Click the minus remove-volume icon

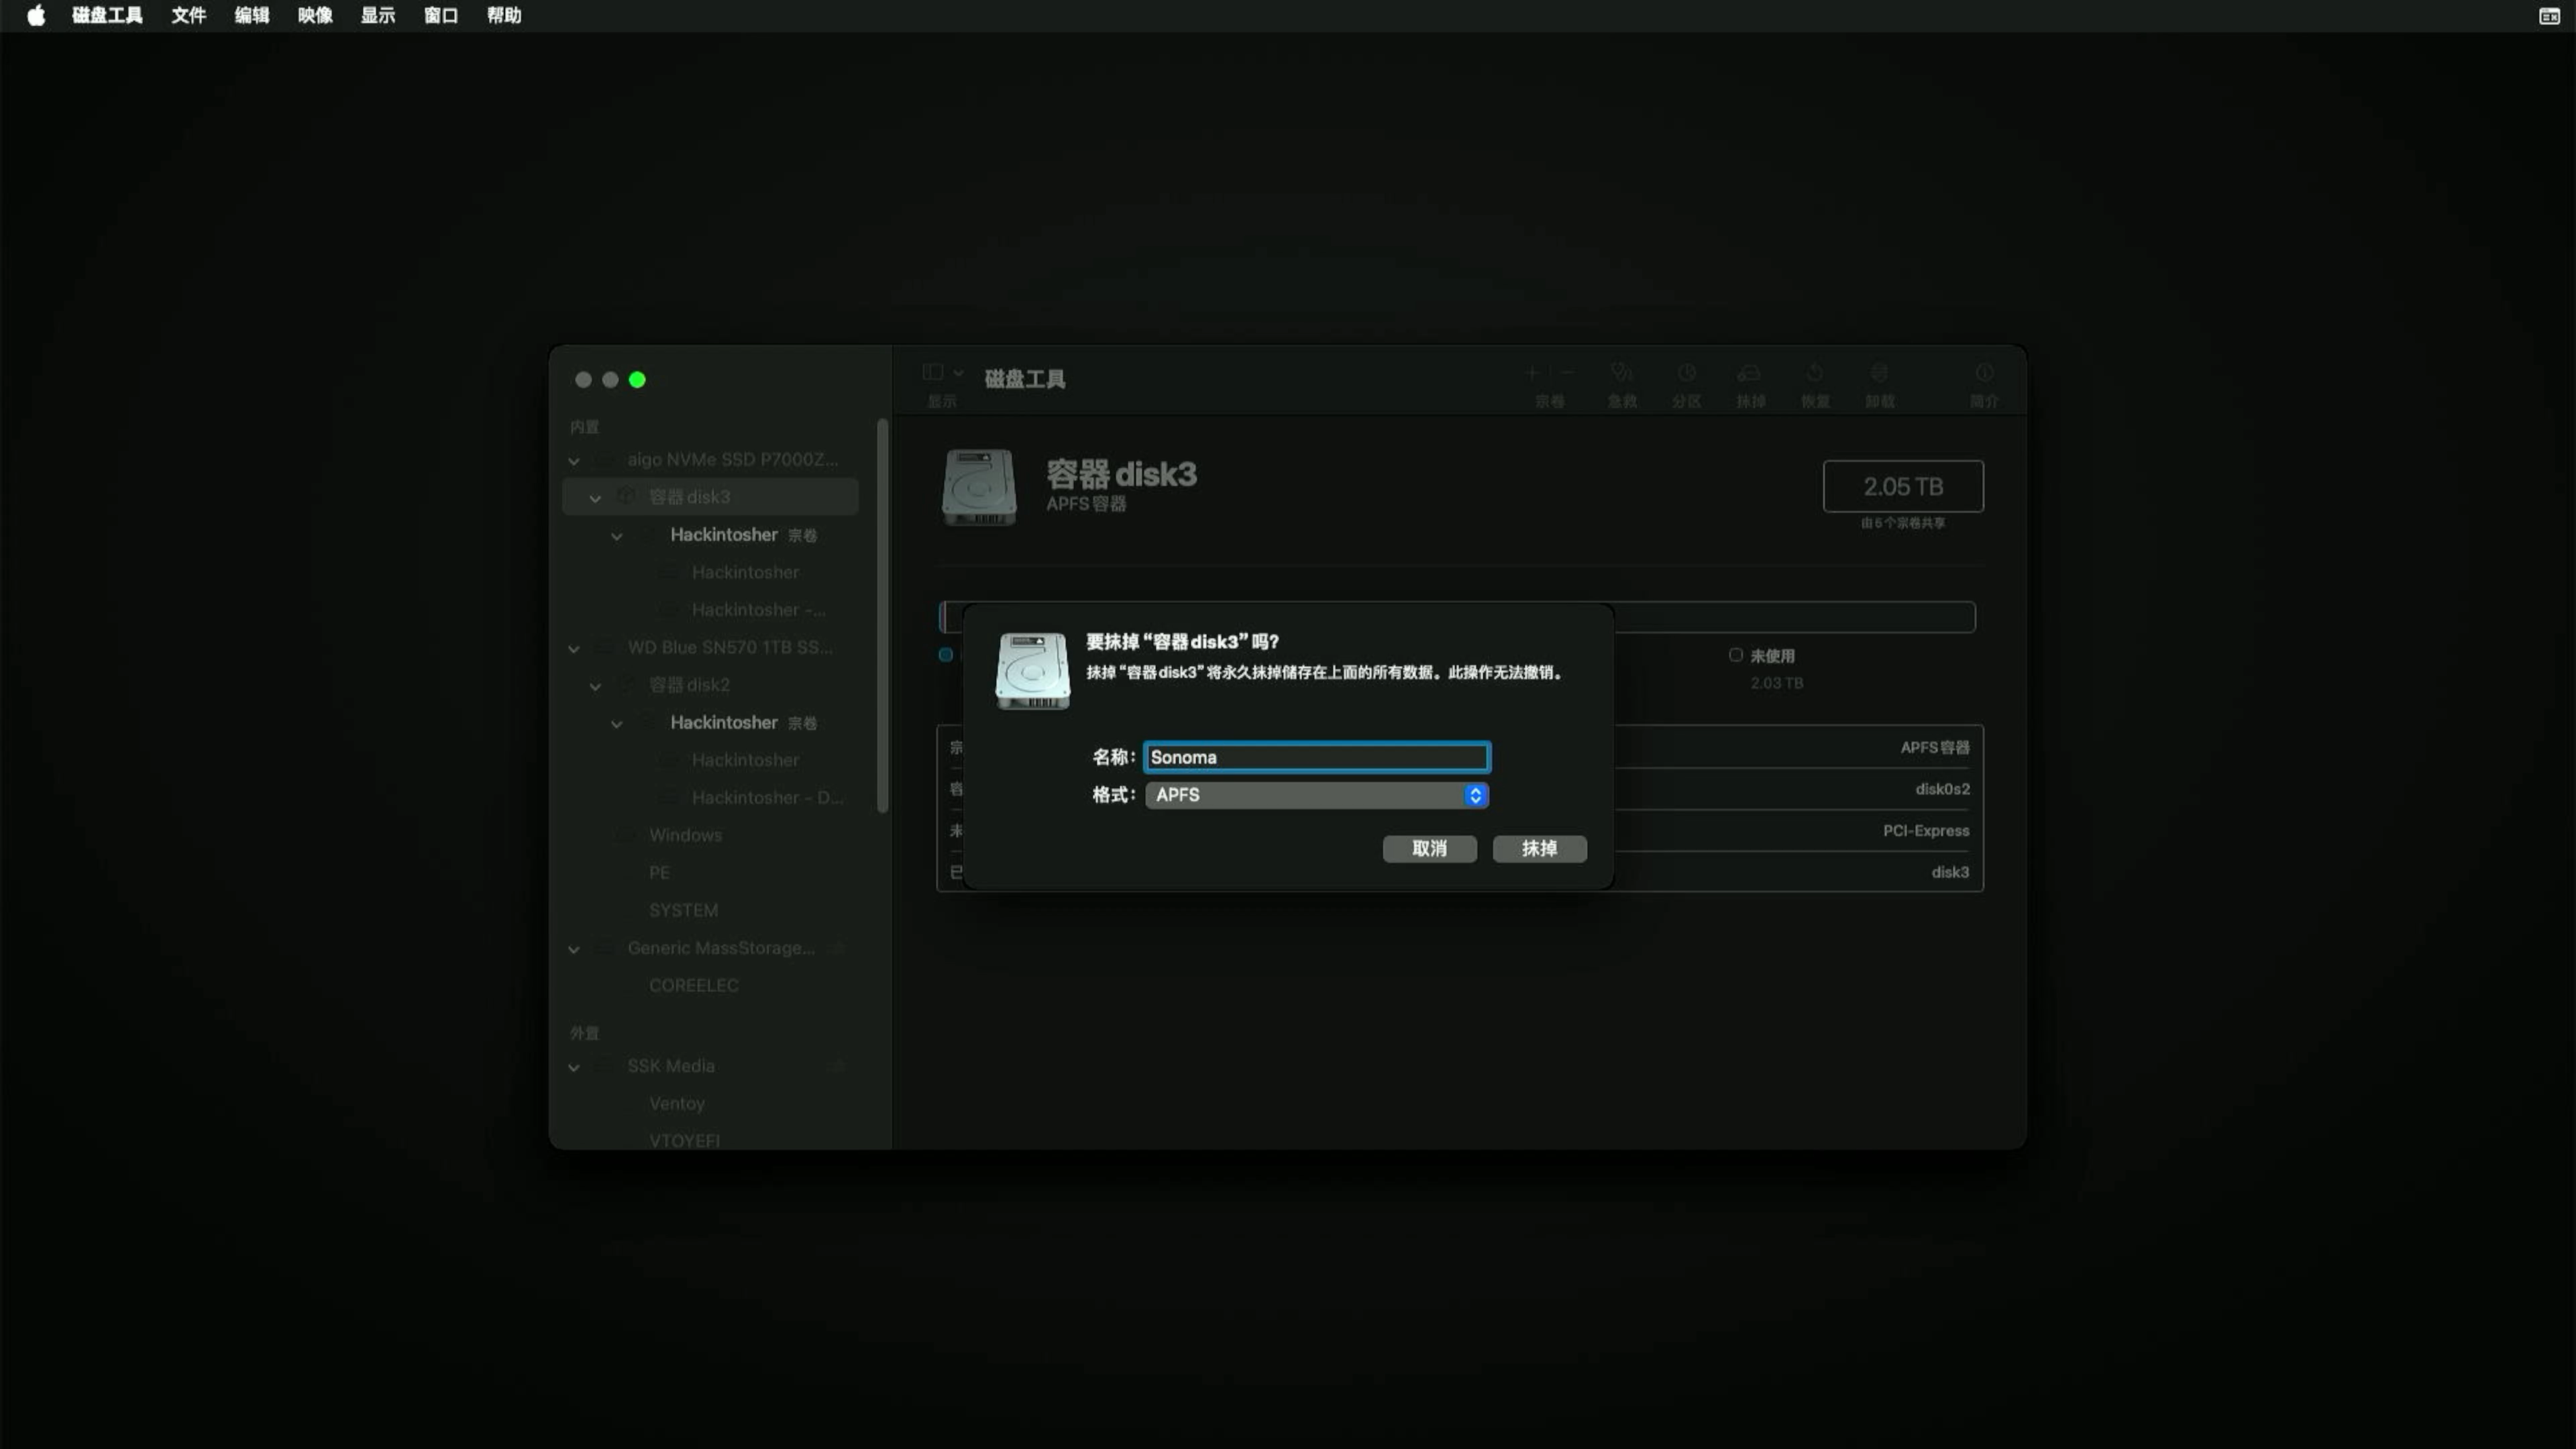click(x=1567, y=372)
